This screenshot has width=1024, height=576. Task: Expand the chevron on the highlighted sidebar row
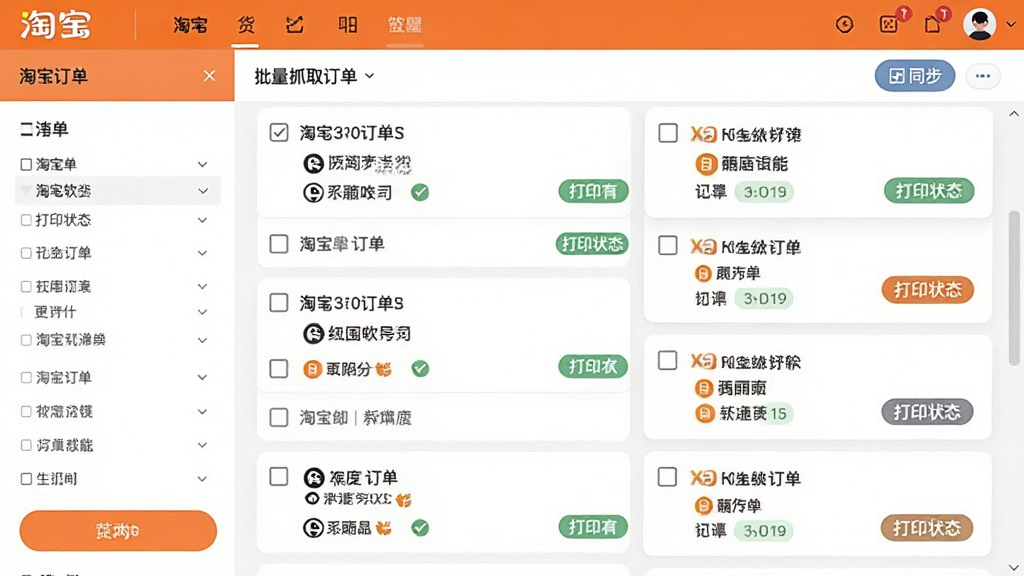(x=202, y=191)
